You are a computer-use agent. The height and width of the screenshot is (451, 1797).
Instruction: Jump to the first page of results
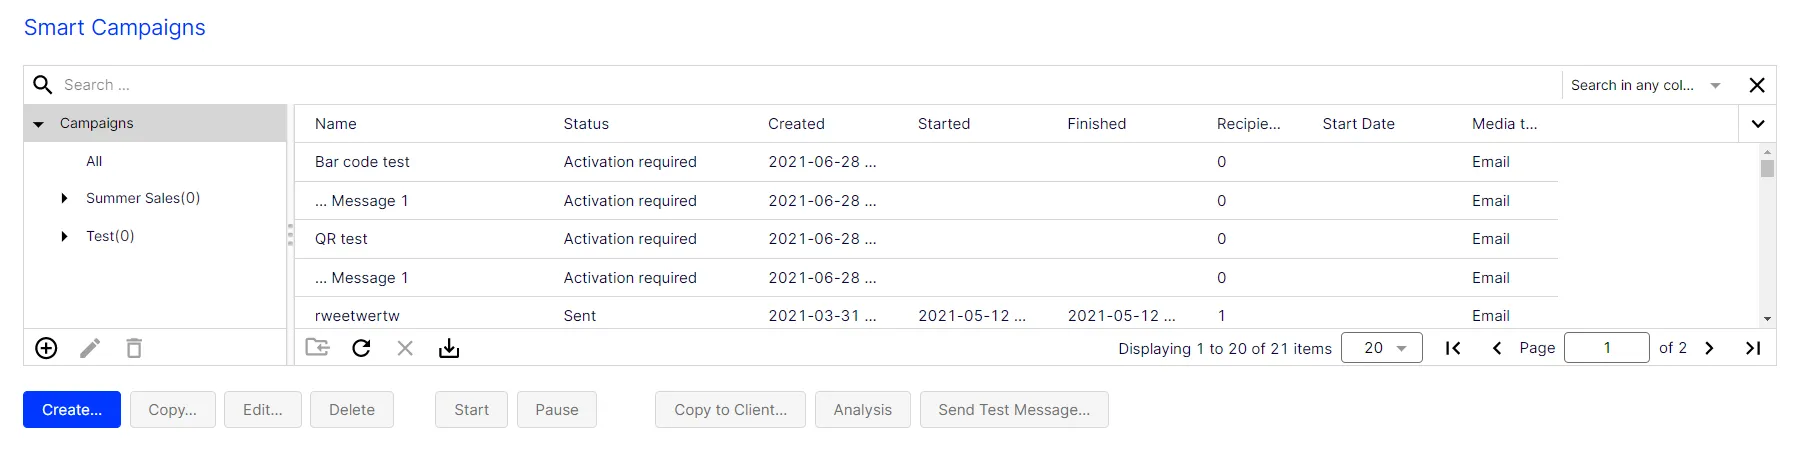click(1453, 348)
